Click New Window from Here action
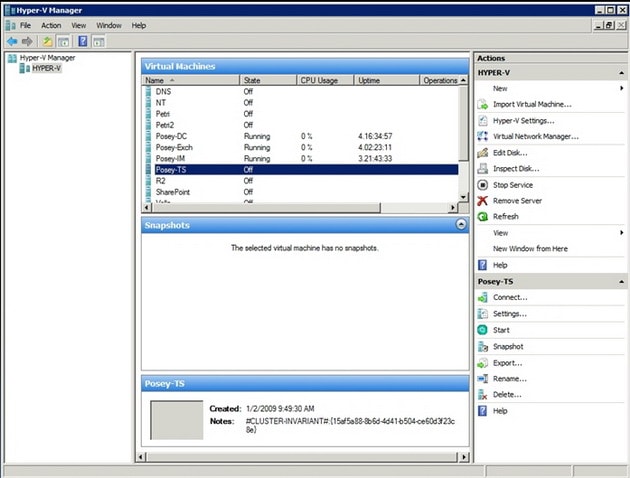 tap(530, 249)
